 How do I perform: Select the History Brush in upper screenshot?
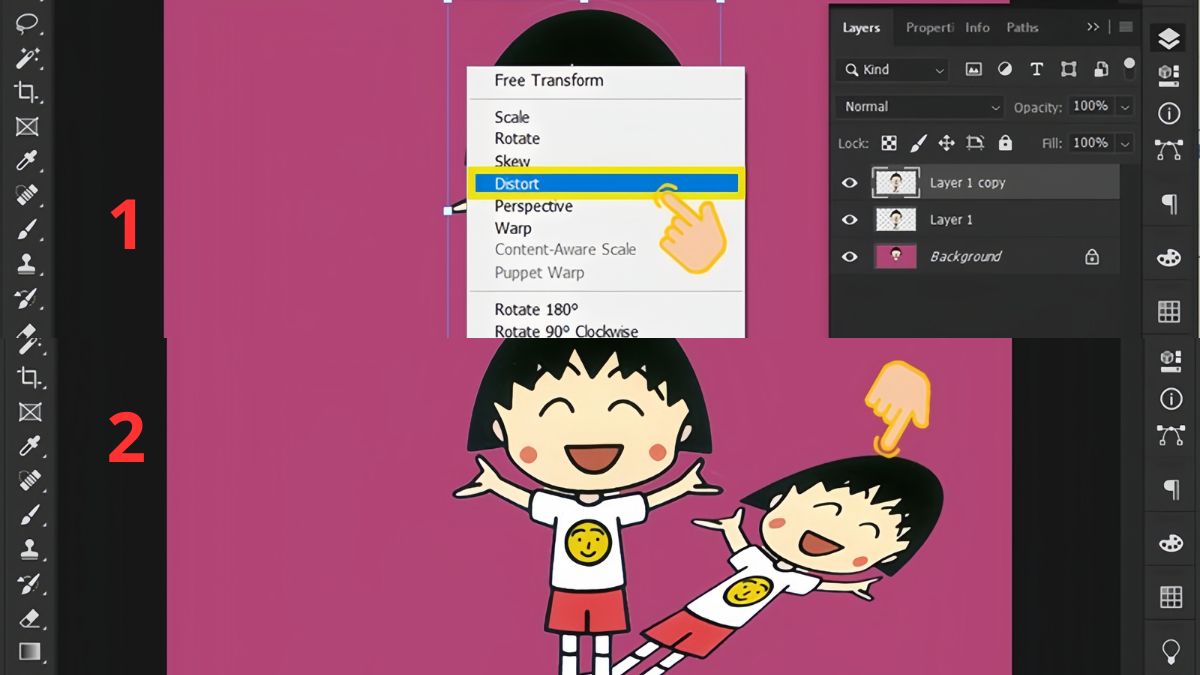tap(27, 298)
